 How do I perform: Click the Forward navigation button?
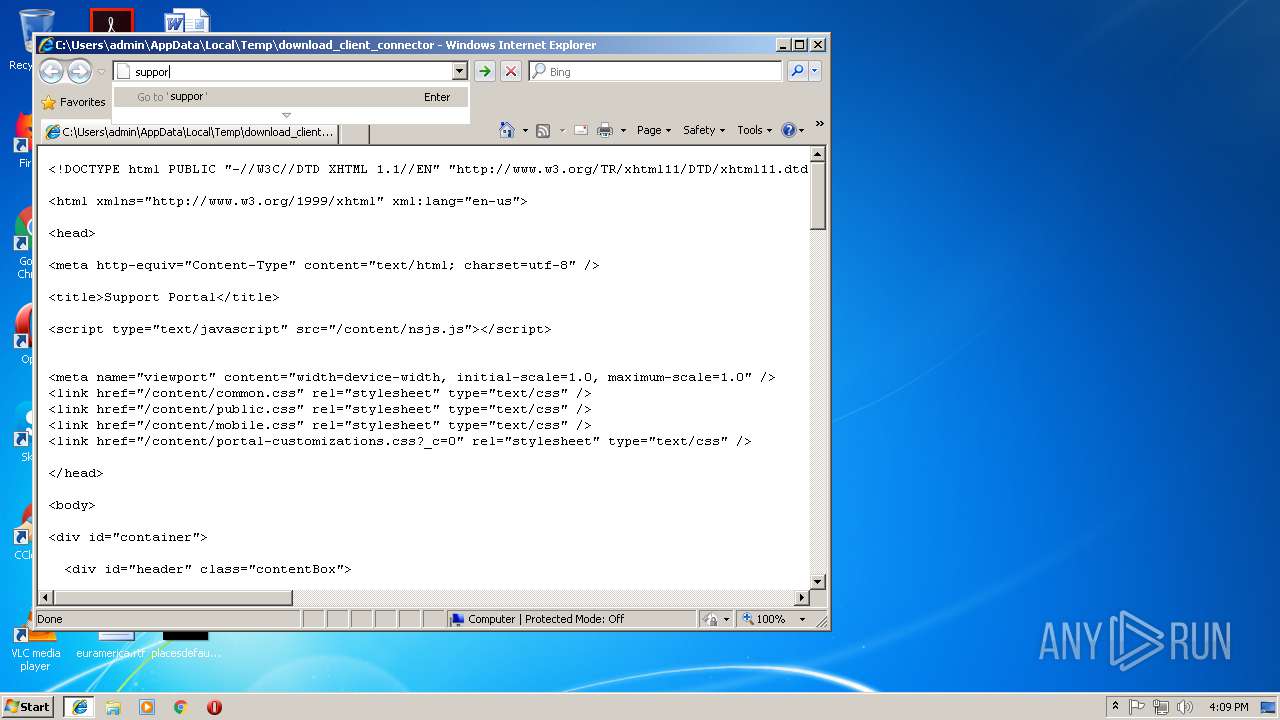point(79,71)
